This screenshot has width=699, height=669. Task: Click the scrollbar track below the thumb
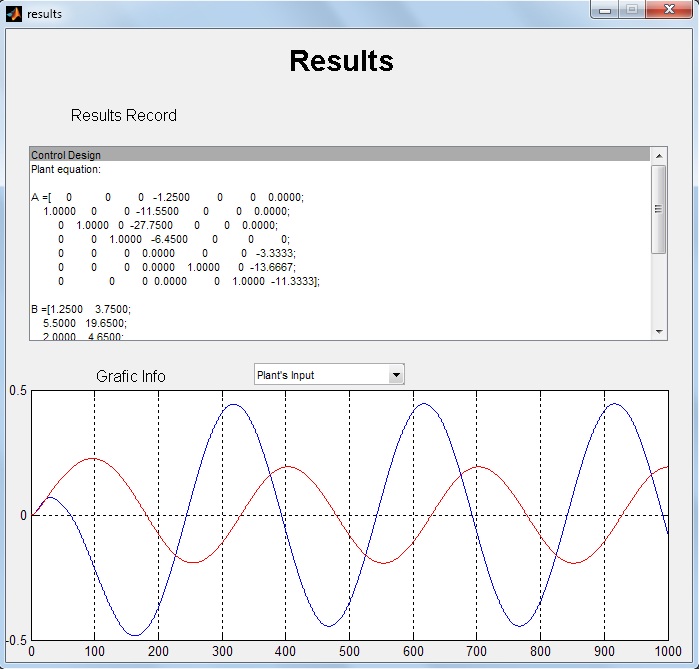tap(658, 290)
